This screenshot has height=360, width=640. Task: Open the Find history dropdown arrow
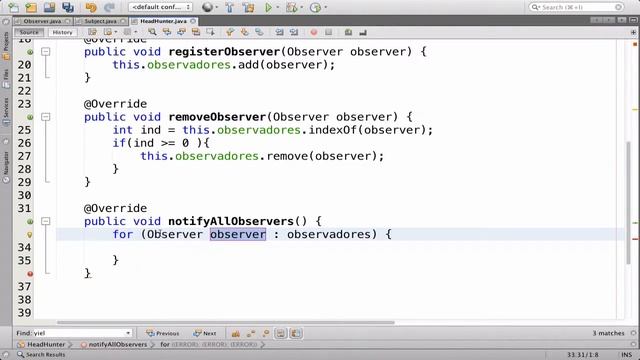128,333
